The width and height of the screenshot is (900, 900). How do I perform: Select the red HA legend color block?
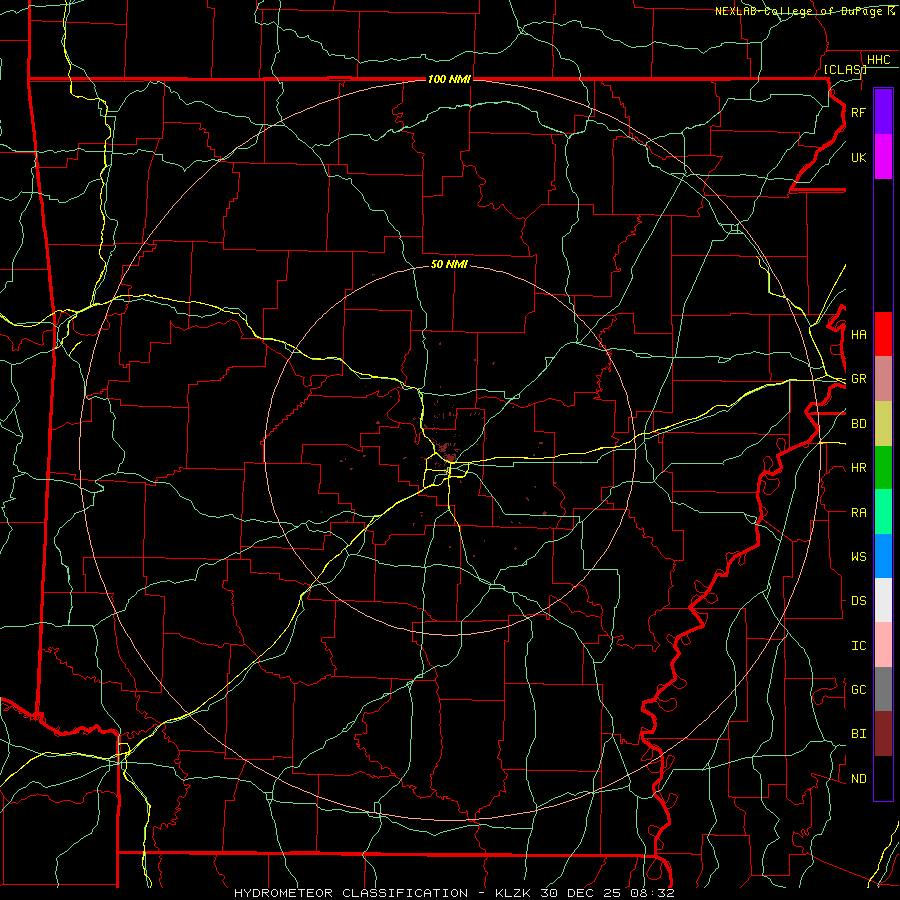coord(883,334)
